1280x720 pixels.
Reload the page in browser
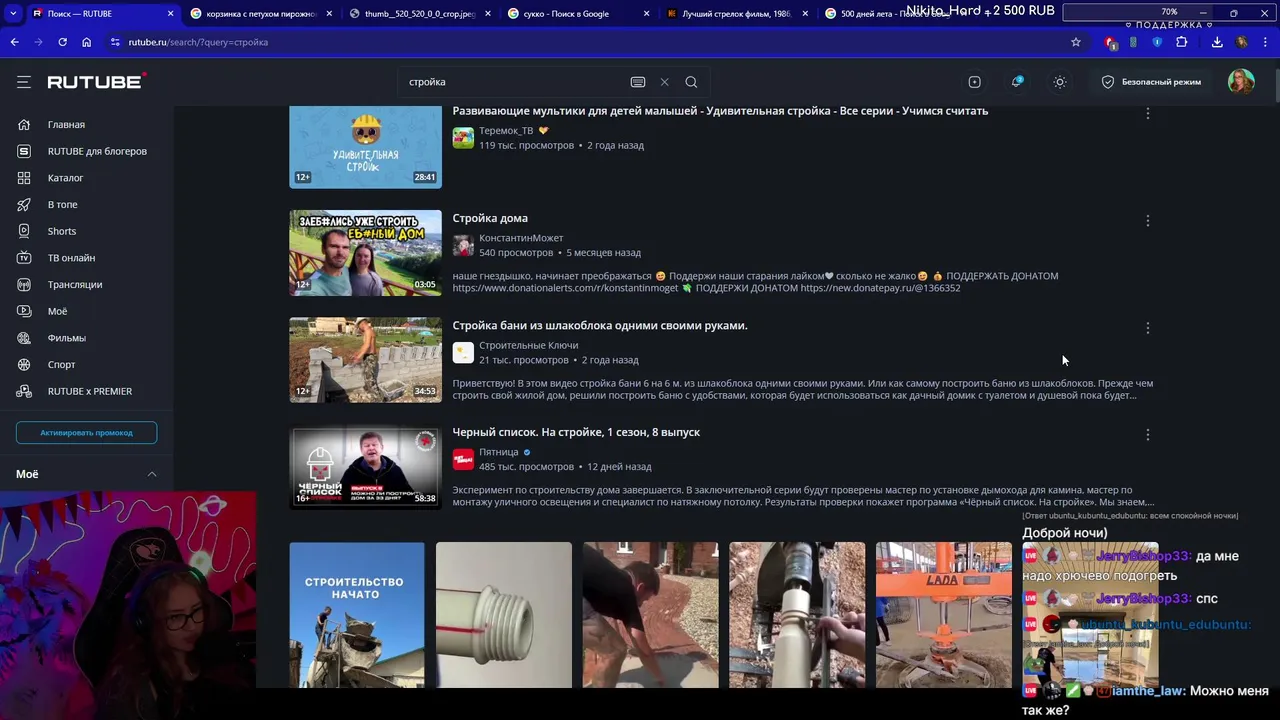62,42
